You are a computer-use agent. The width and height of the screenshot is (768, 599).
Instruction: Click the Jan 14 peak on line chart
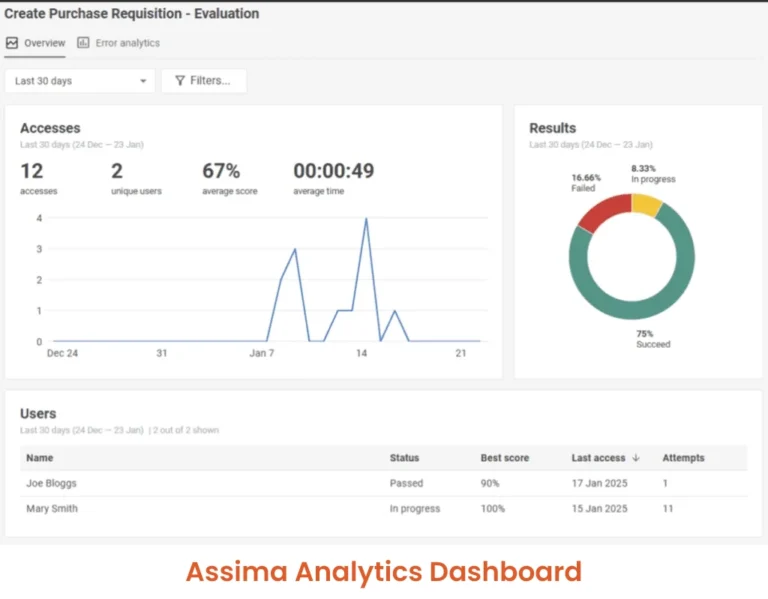[366, 219]
